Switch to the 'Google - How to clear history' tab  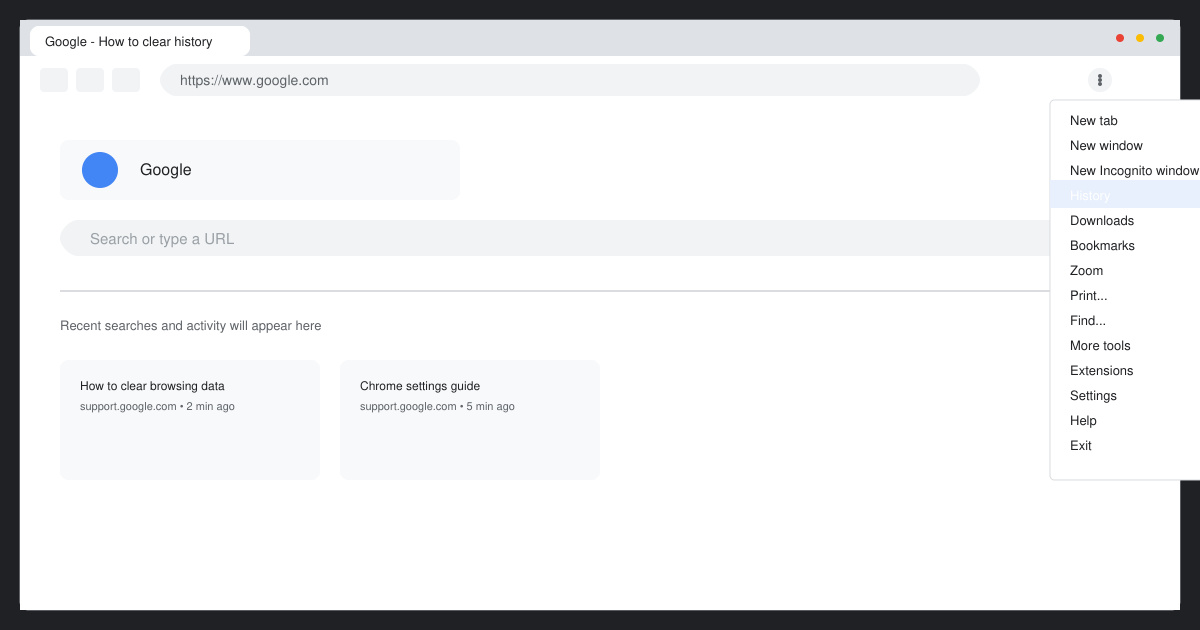tap(140, 41)
